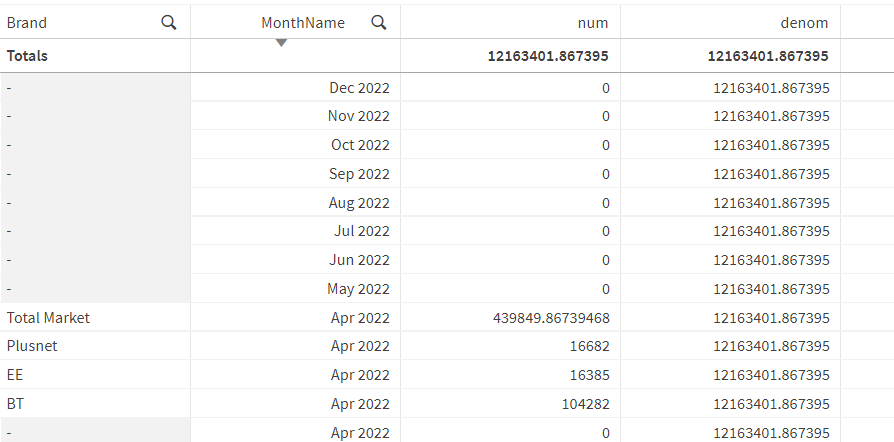This screenshot has height=442, width=894.
Task: Click the Brand column header label
Action: 27,22
